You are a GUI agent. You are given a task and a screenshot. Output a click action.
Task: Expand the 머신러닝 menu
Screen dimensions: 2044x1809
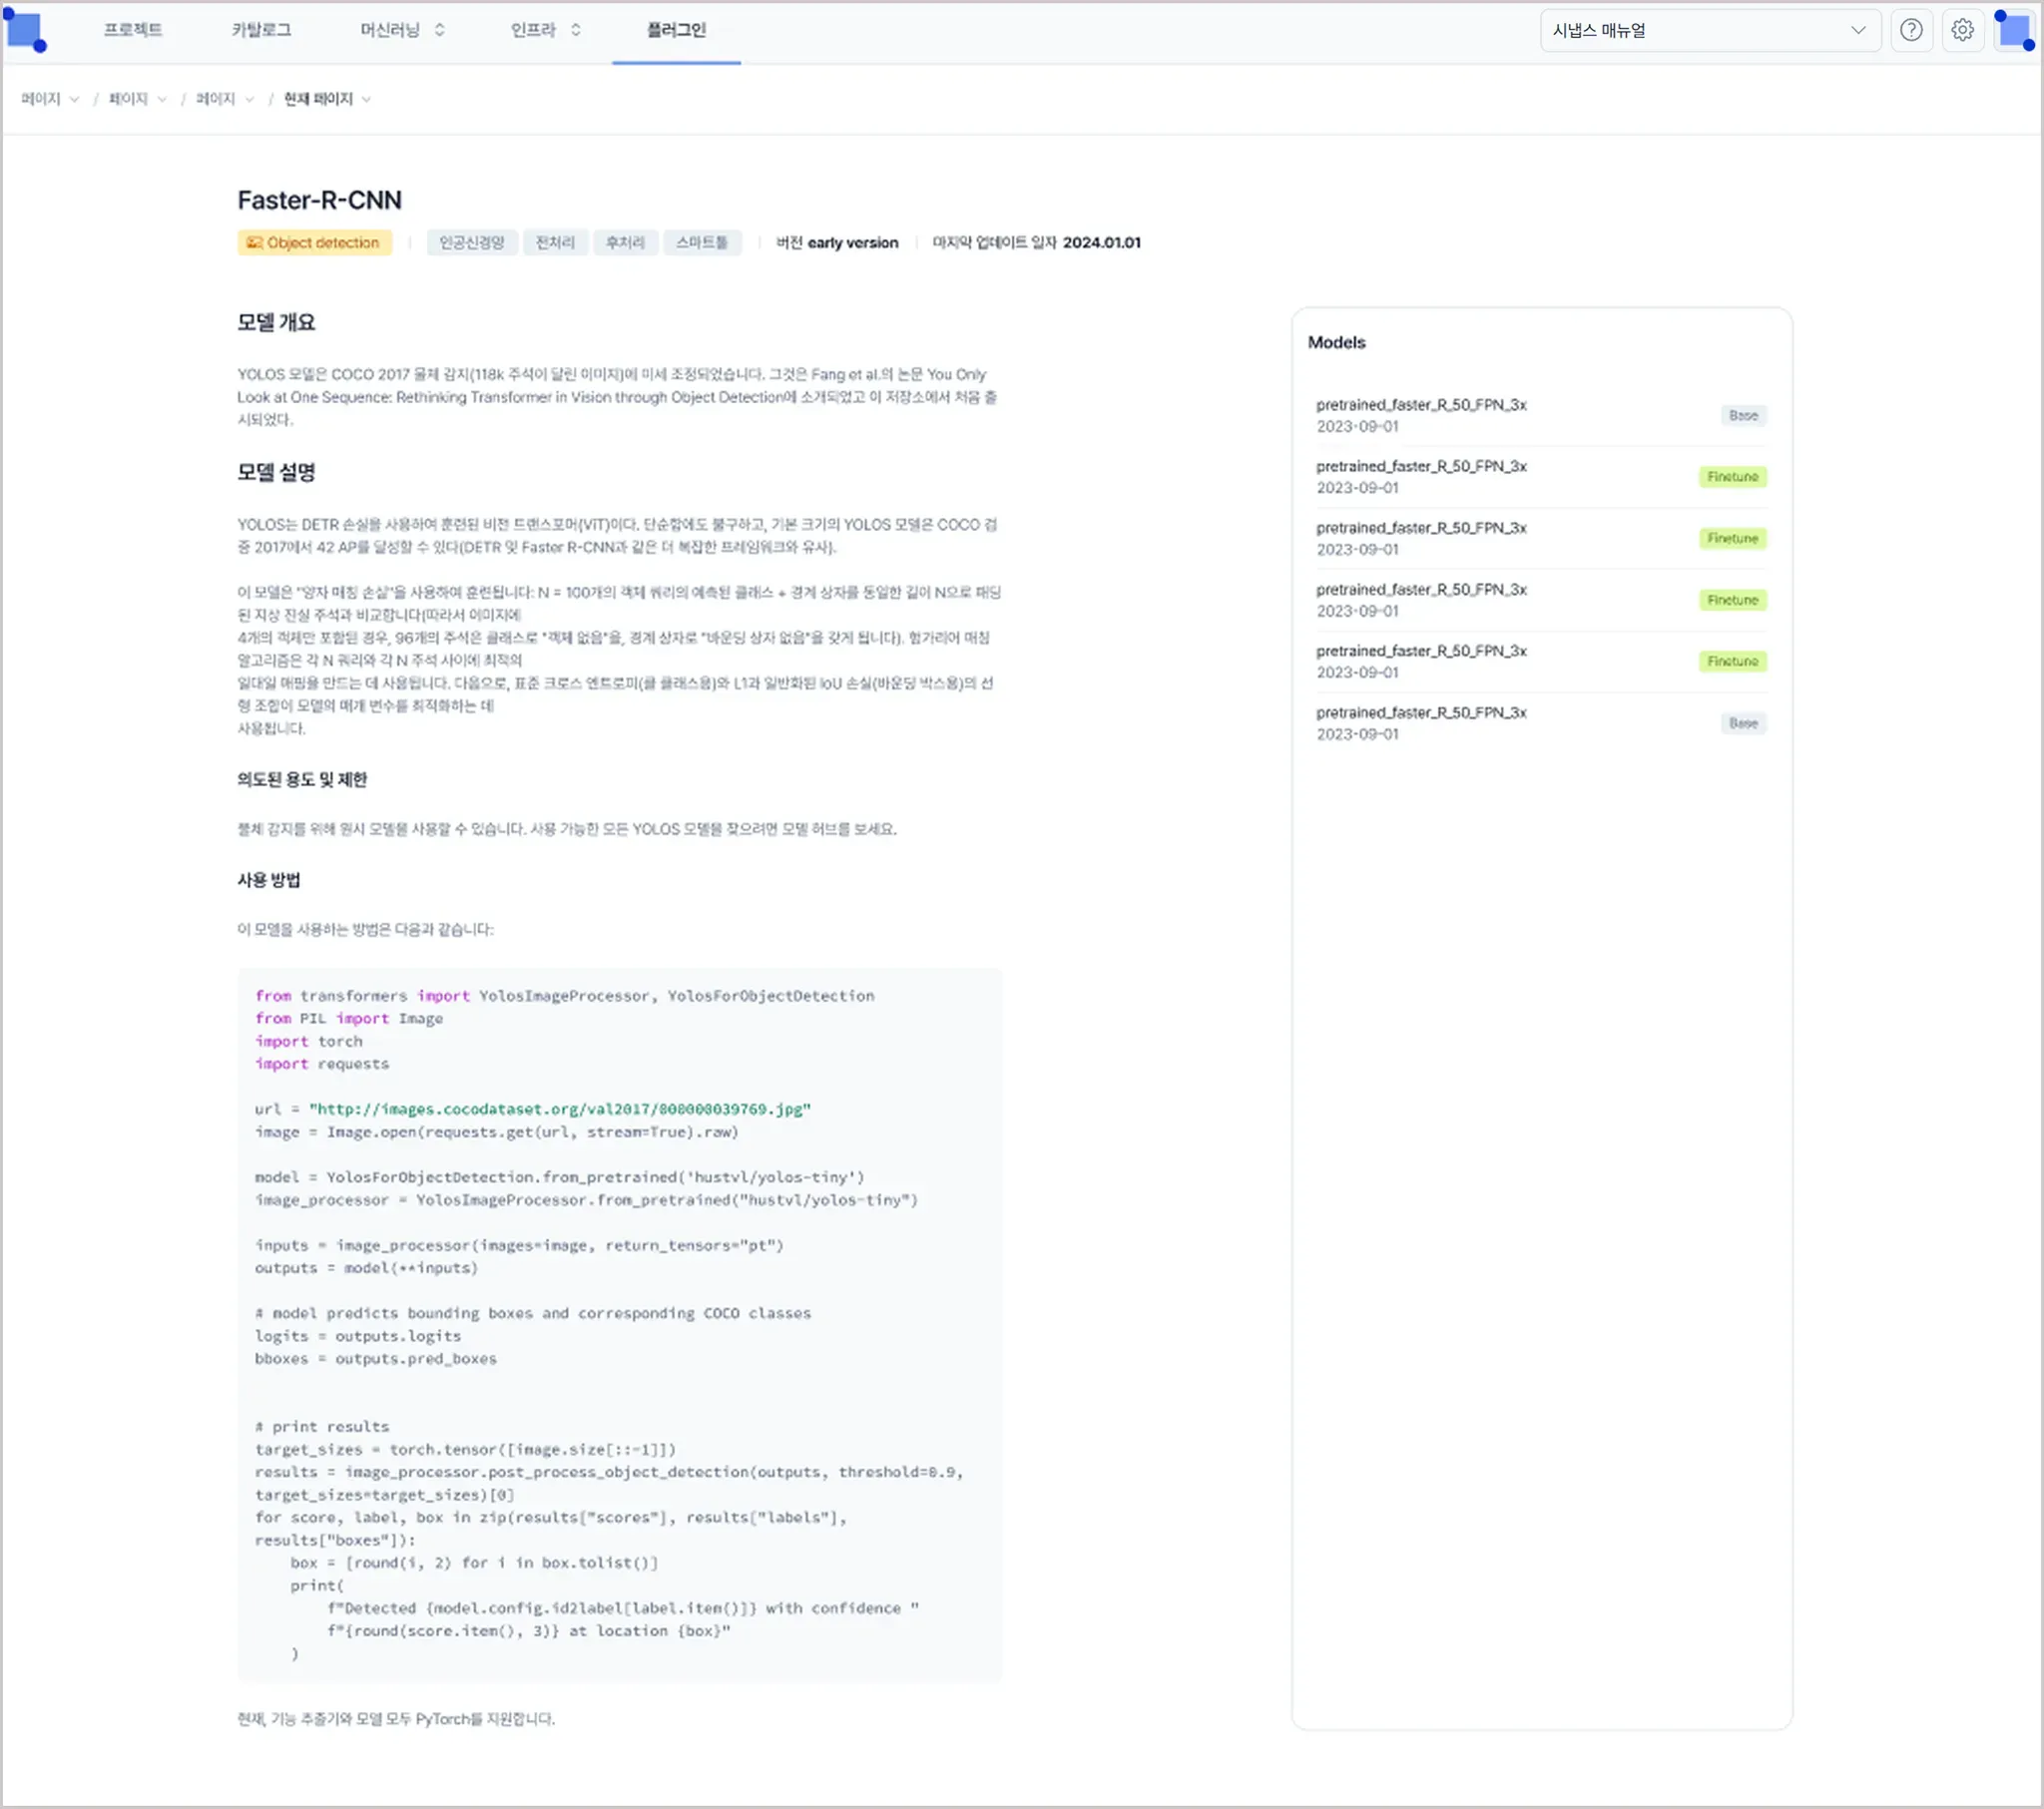point(402,30)
